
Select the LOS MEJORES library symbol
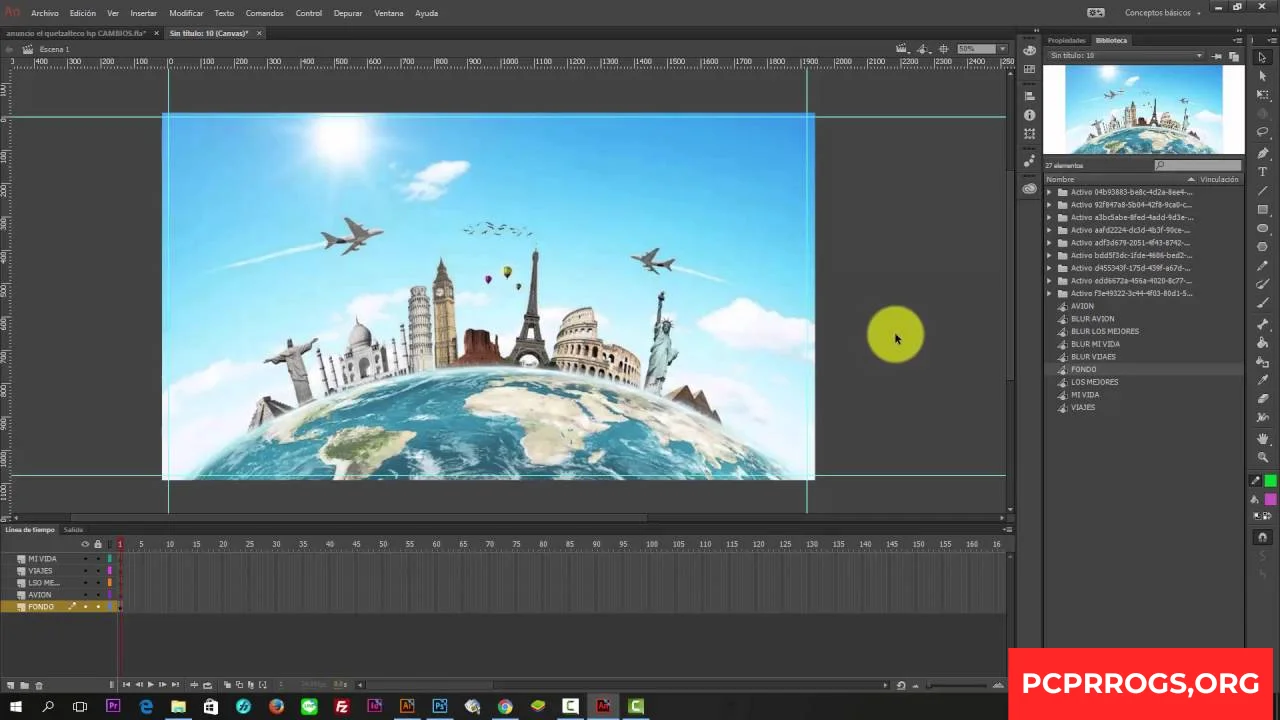point(1094,382)
